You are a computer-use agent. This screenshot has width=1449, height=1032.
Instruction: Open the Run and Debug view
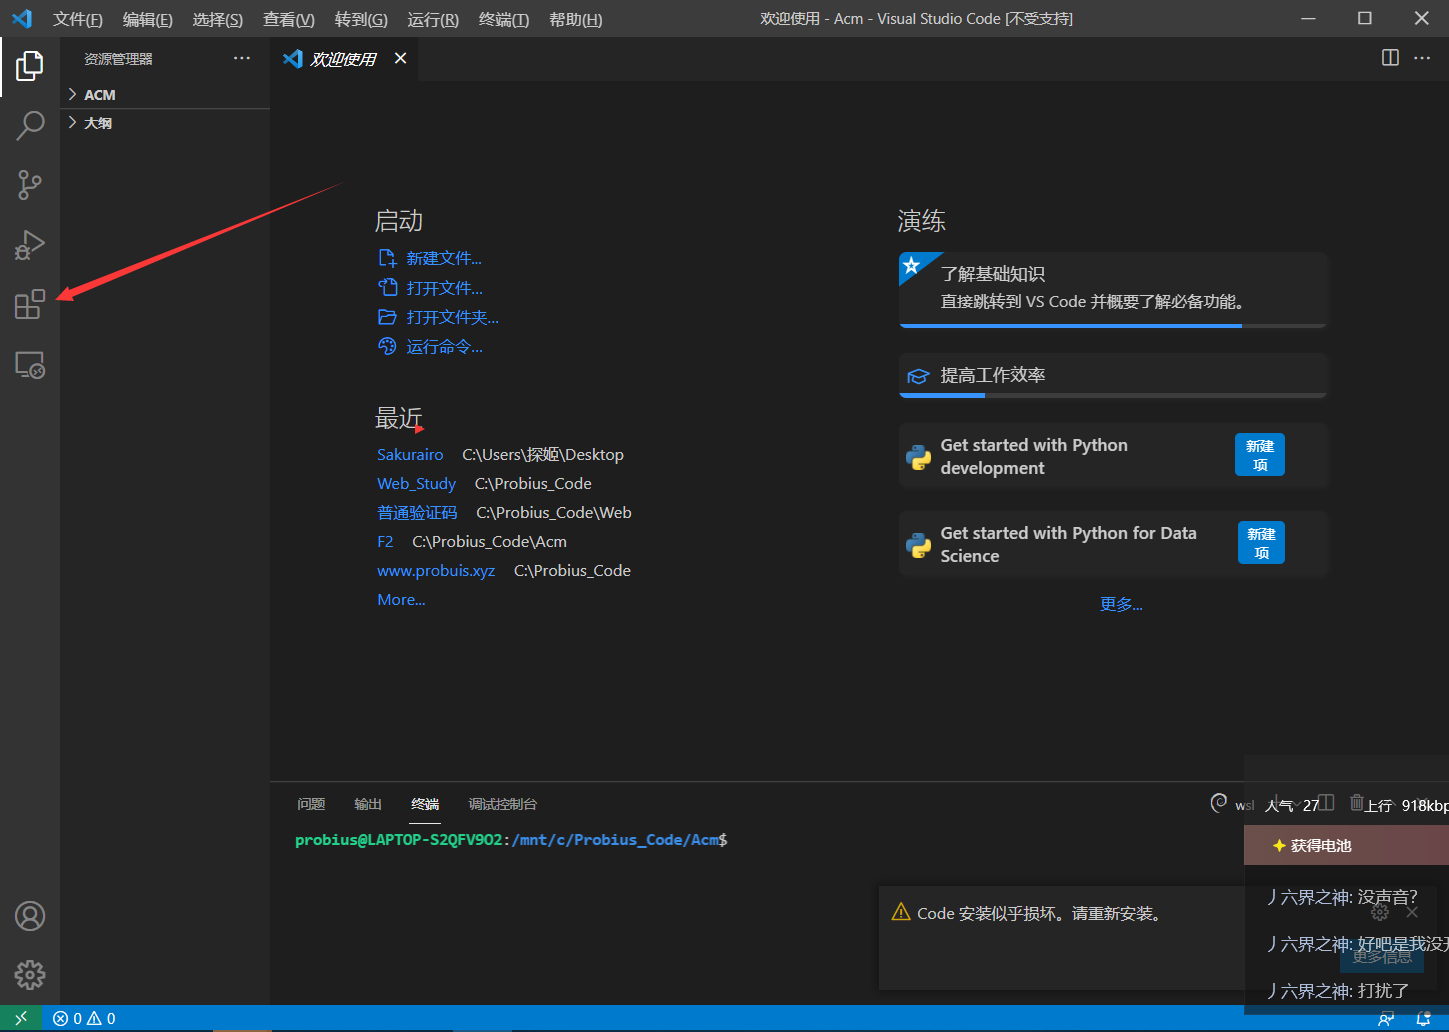coord(30,245)
